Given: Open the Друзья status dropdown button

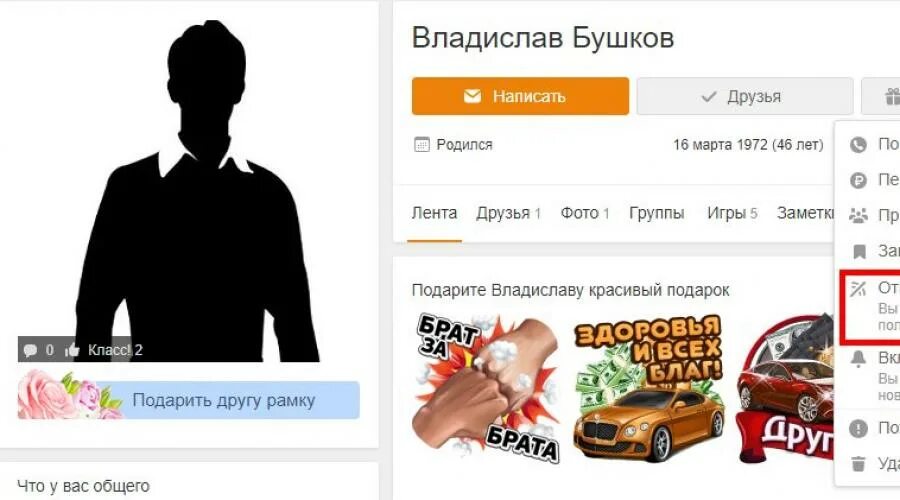Looking at the screenshot, I should pos(744,96).
